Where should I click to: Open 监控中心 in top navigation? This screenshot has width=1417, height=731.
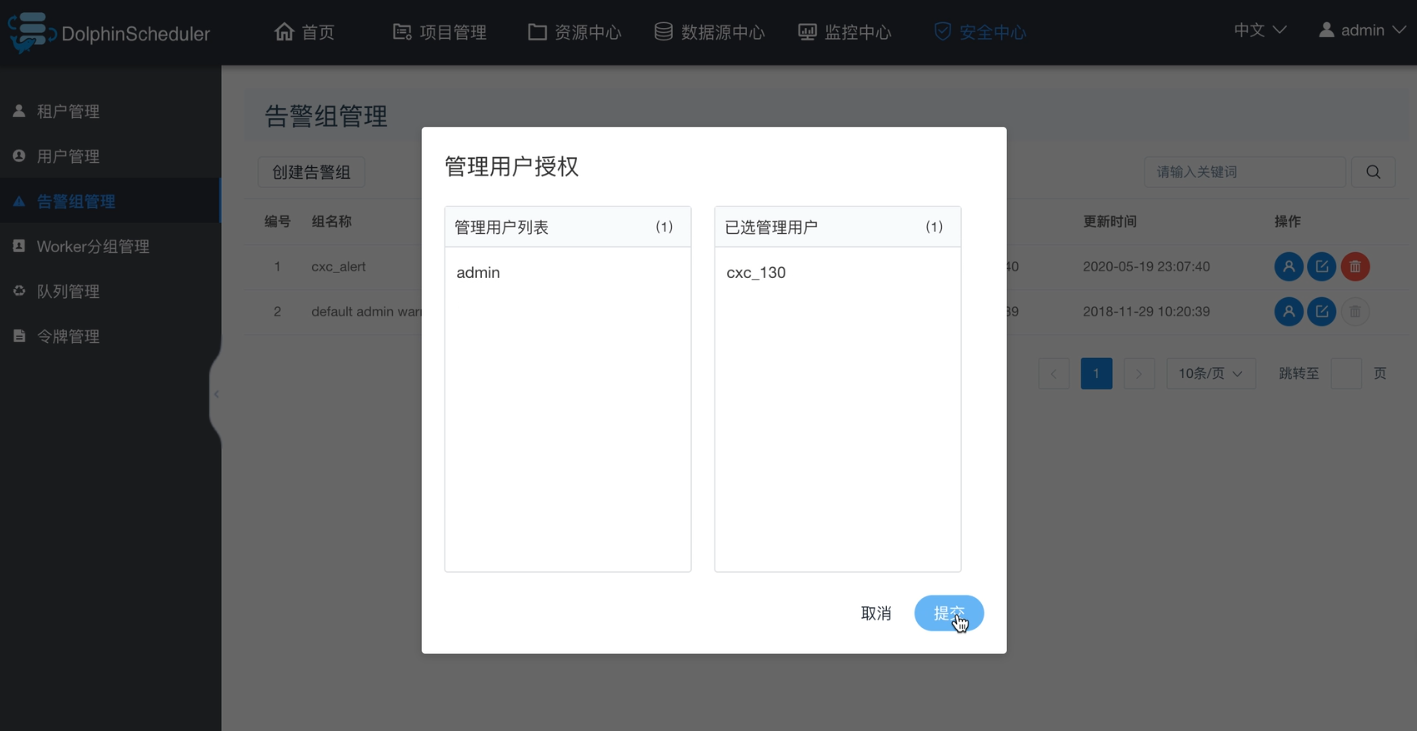[x=845, y=32]
